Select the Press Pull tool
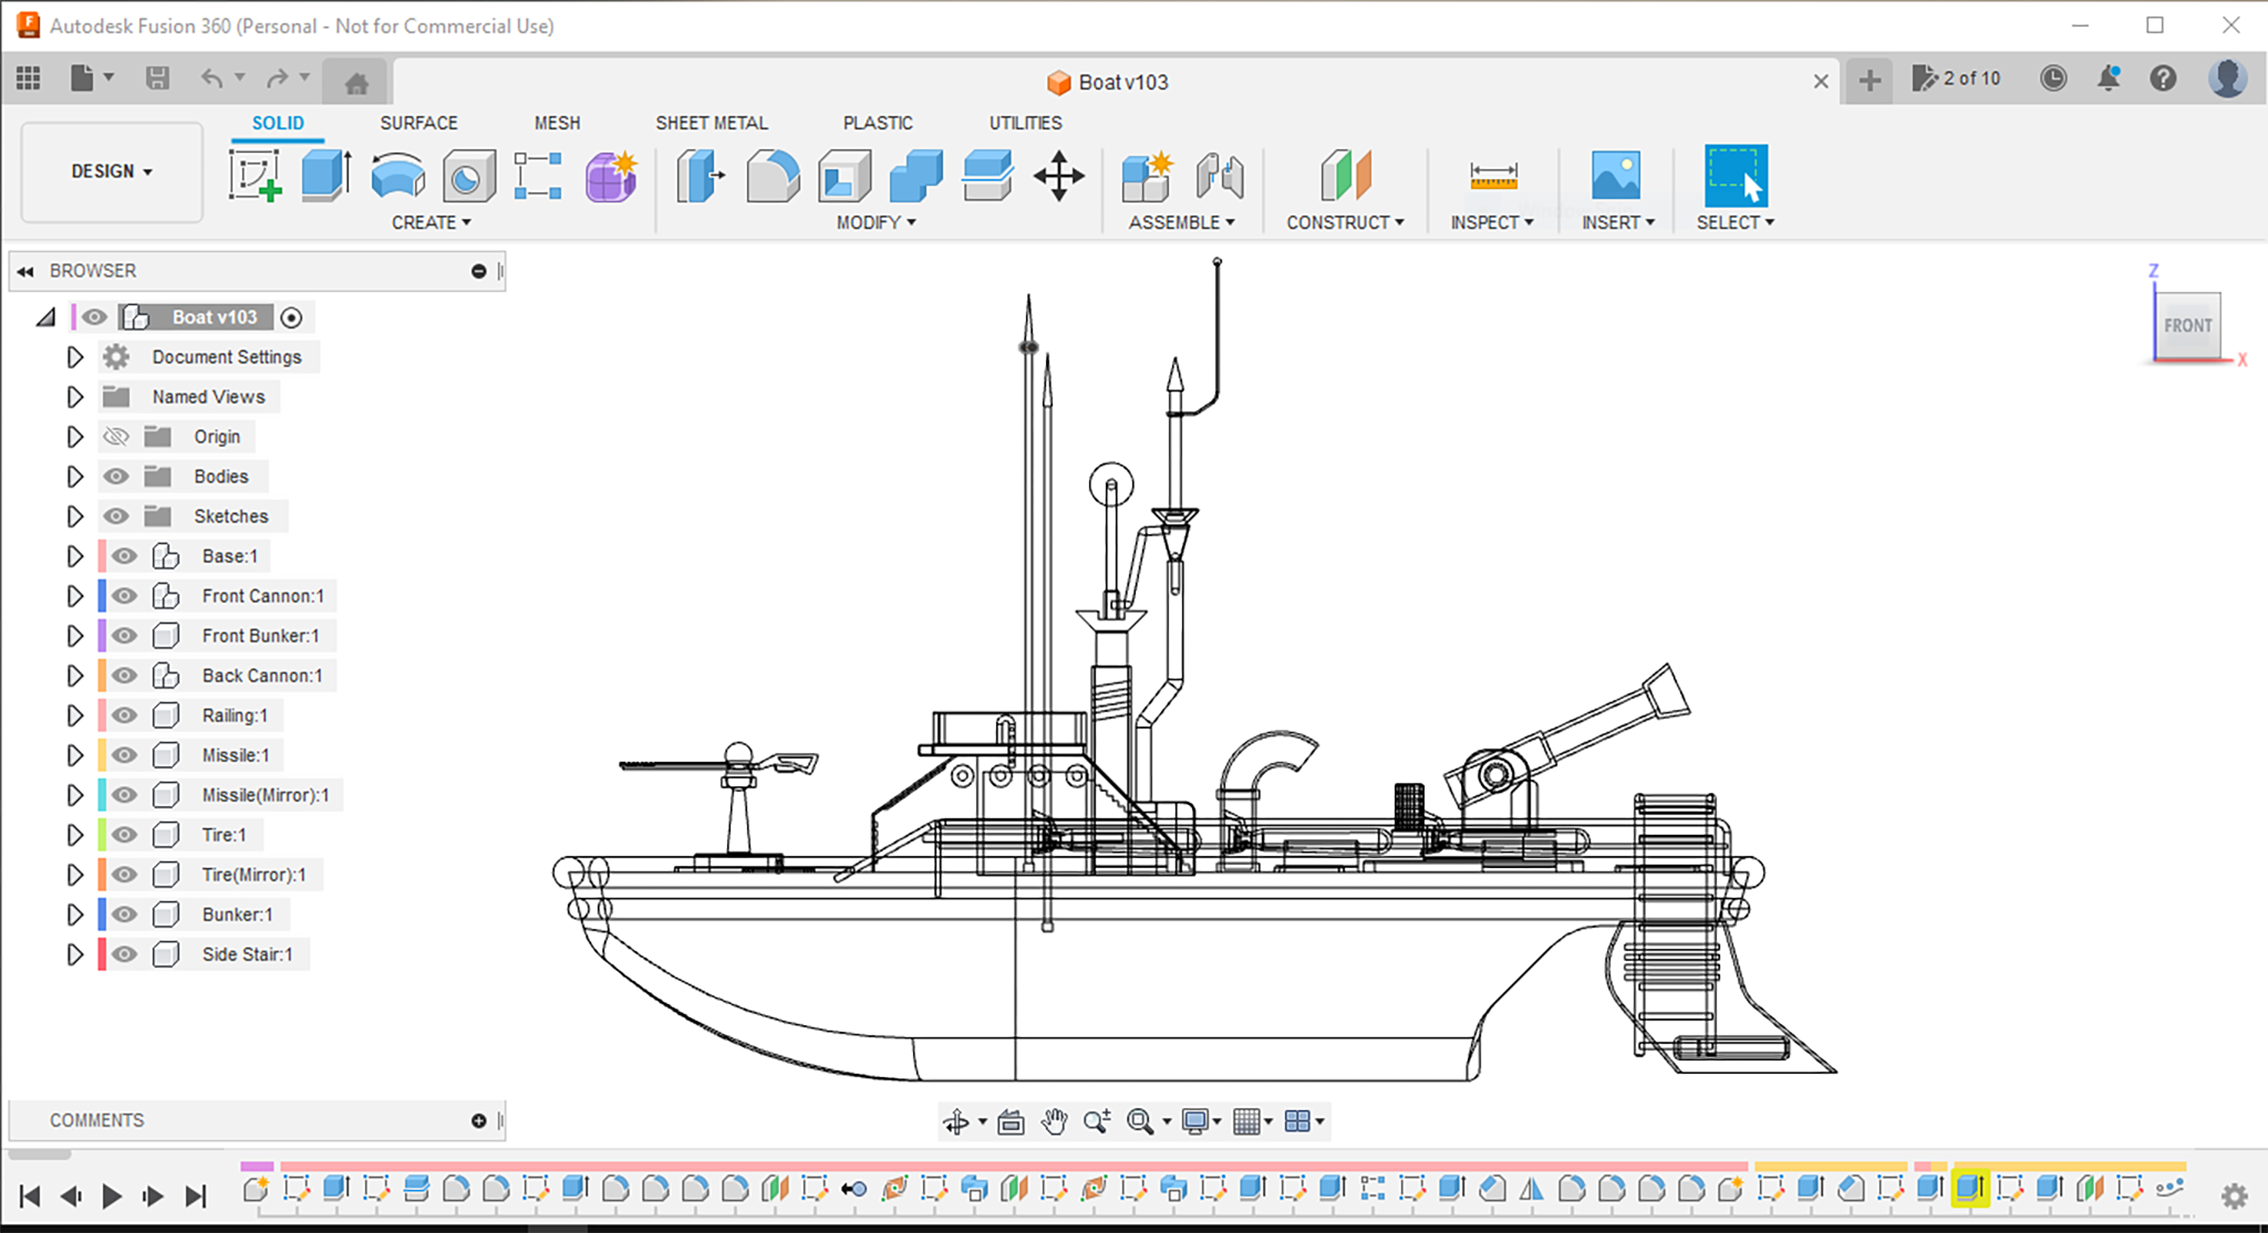 coord(700,176)
